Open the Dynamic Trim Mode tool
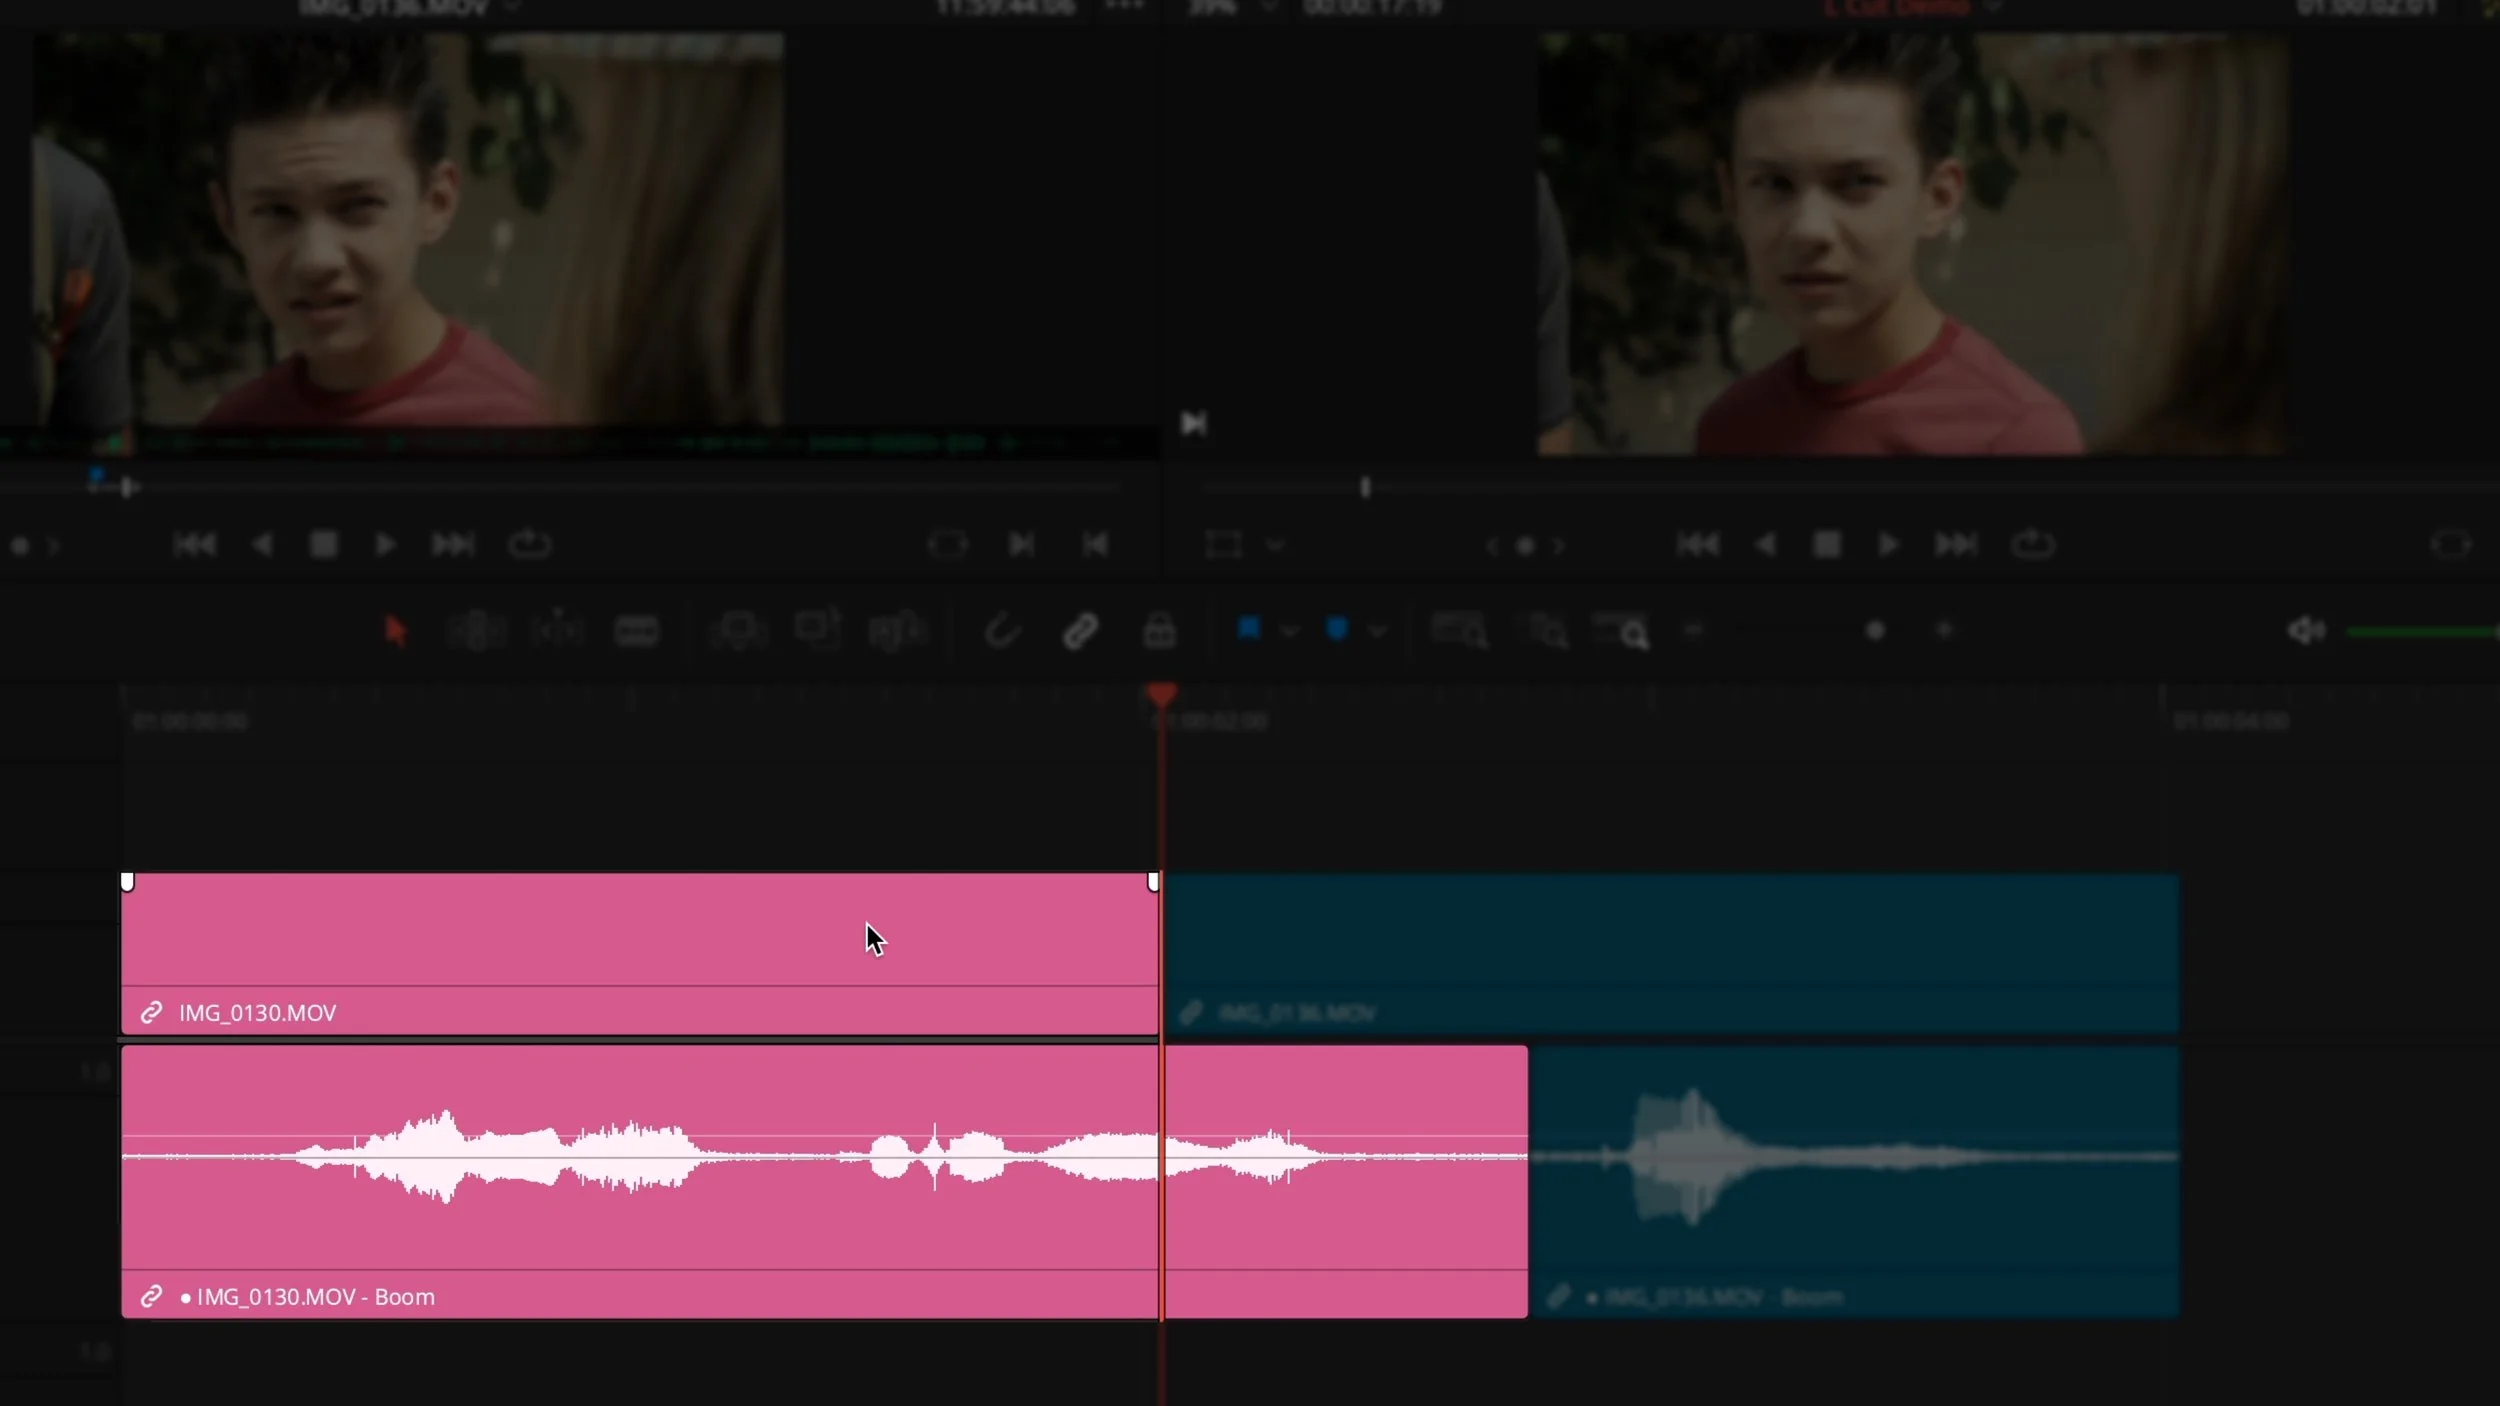The height and width of the screenshot is (1406, 2500). click(558, 630)
